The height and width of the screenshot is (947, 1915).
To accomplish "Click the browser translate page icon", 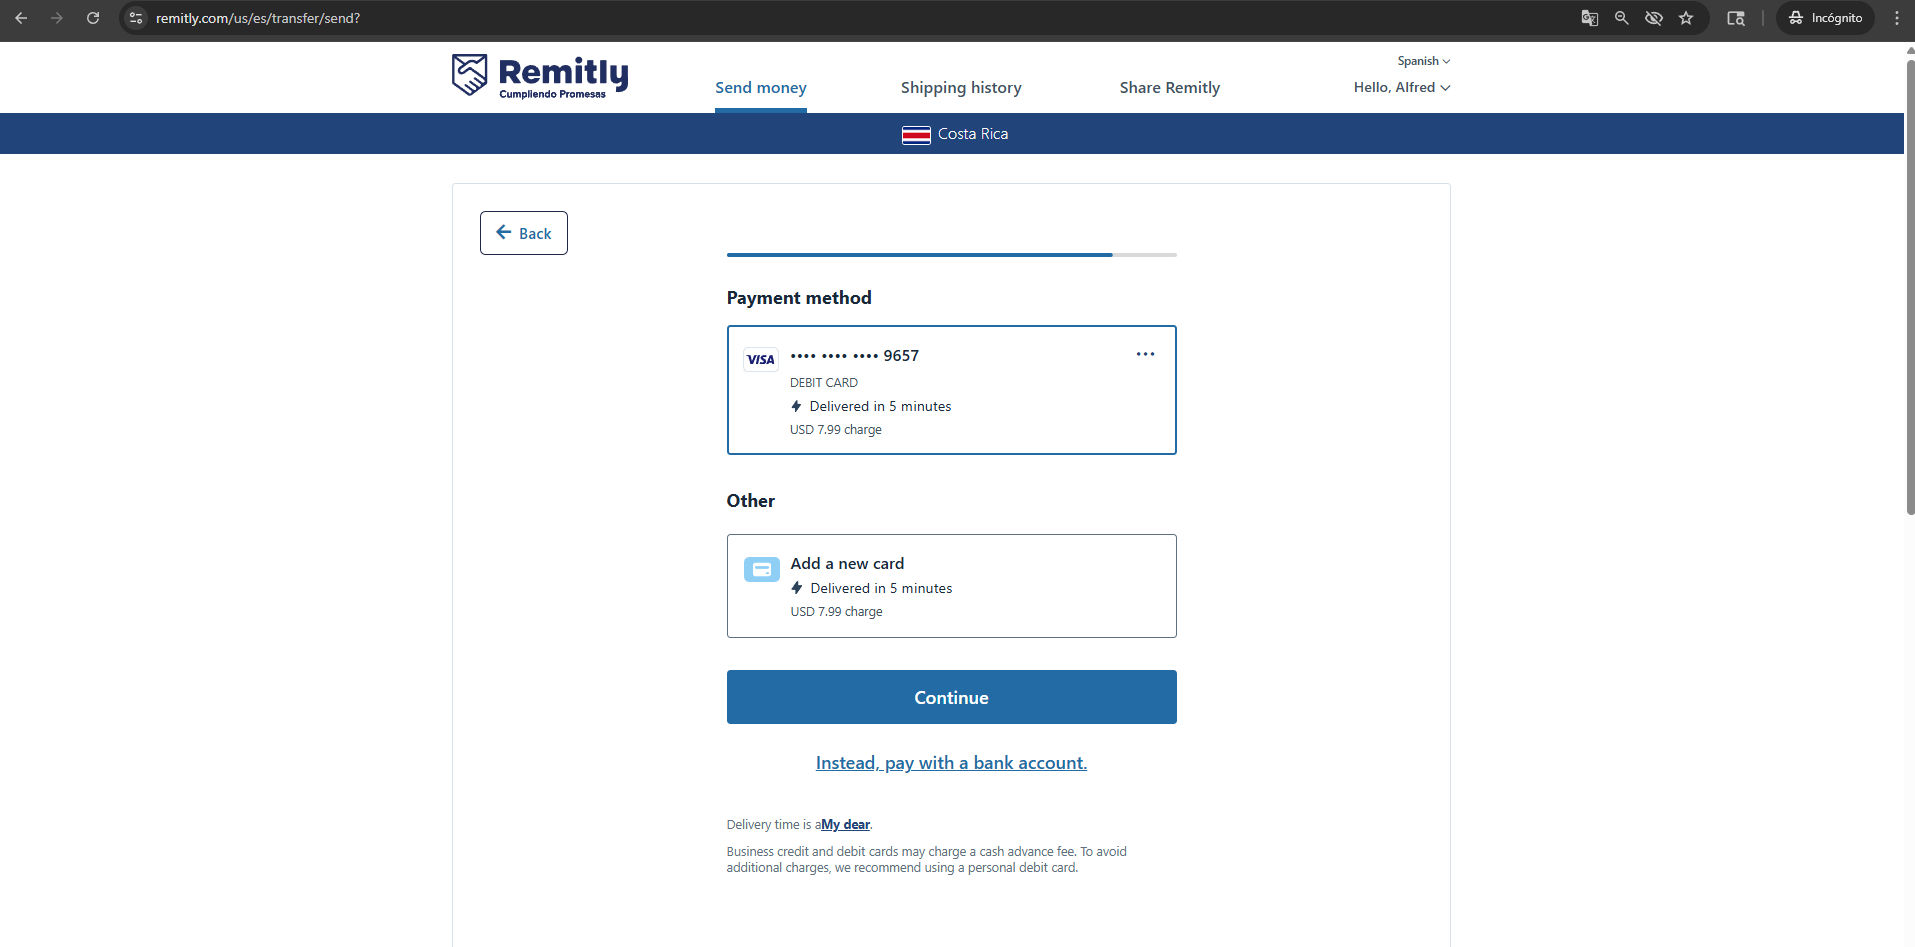I will click(1589, 18).
